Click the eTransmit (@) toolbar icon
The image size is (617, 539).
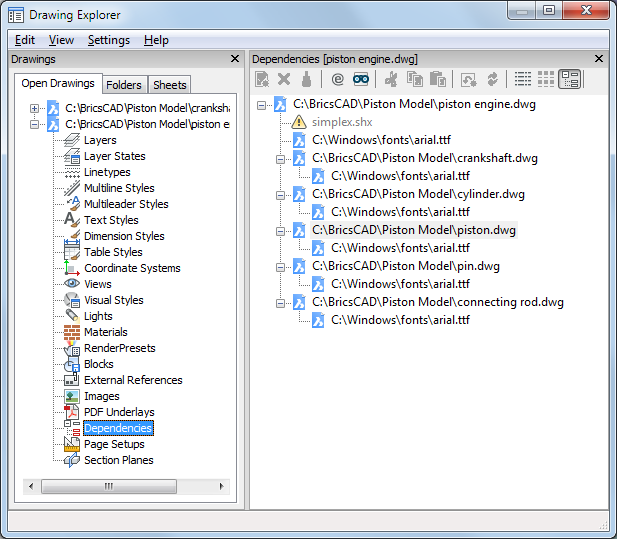338,79
